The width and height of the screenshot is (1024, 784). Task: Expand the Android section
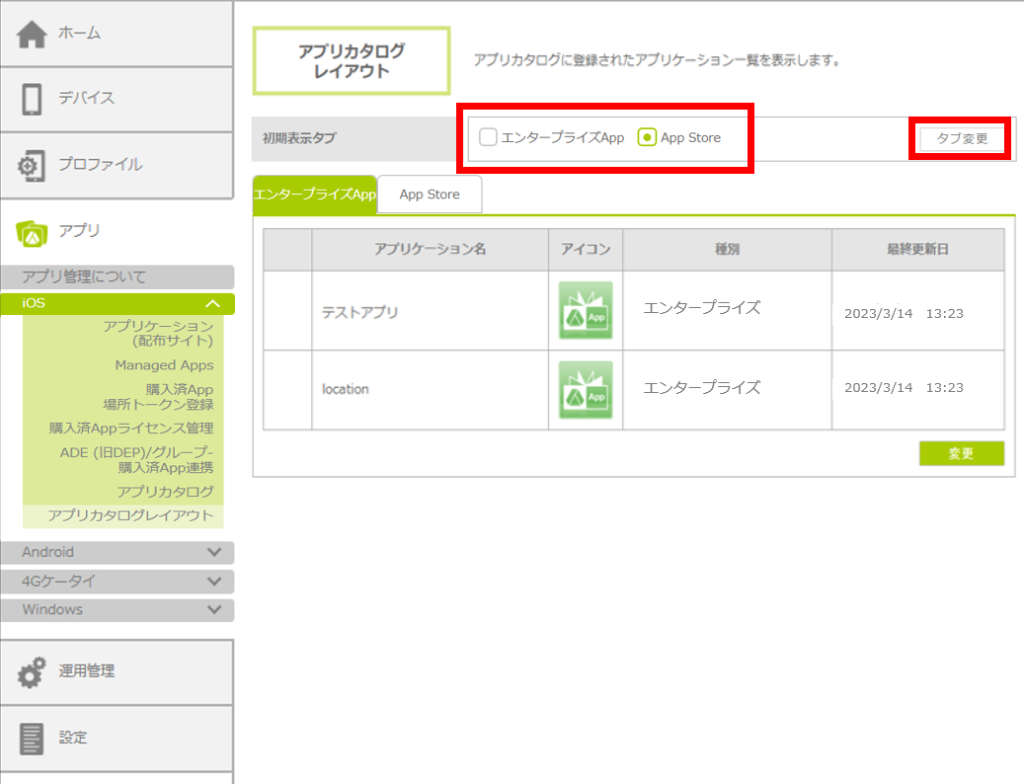[x=213, y=552]
